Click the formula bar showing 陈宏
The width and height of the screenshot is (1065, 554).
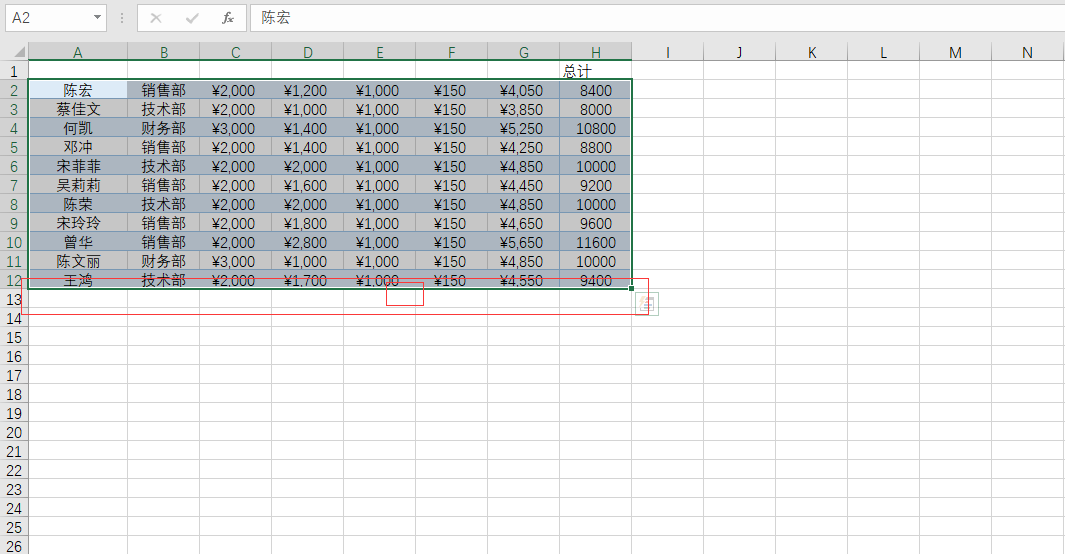[657, 18]
